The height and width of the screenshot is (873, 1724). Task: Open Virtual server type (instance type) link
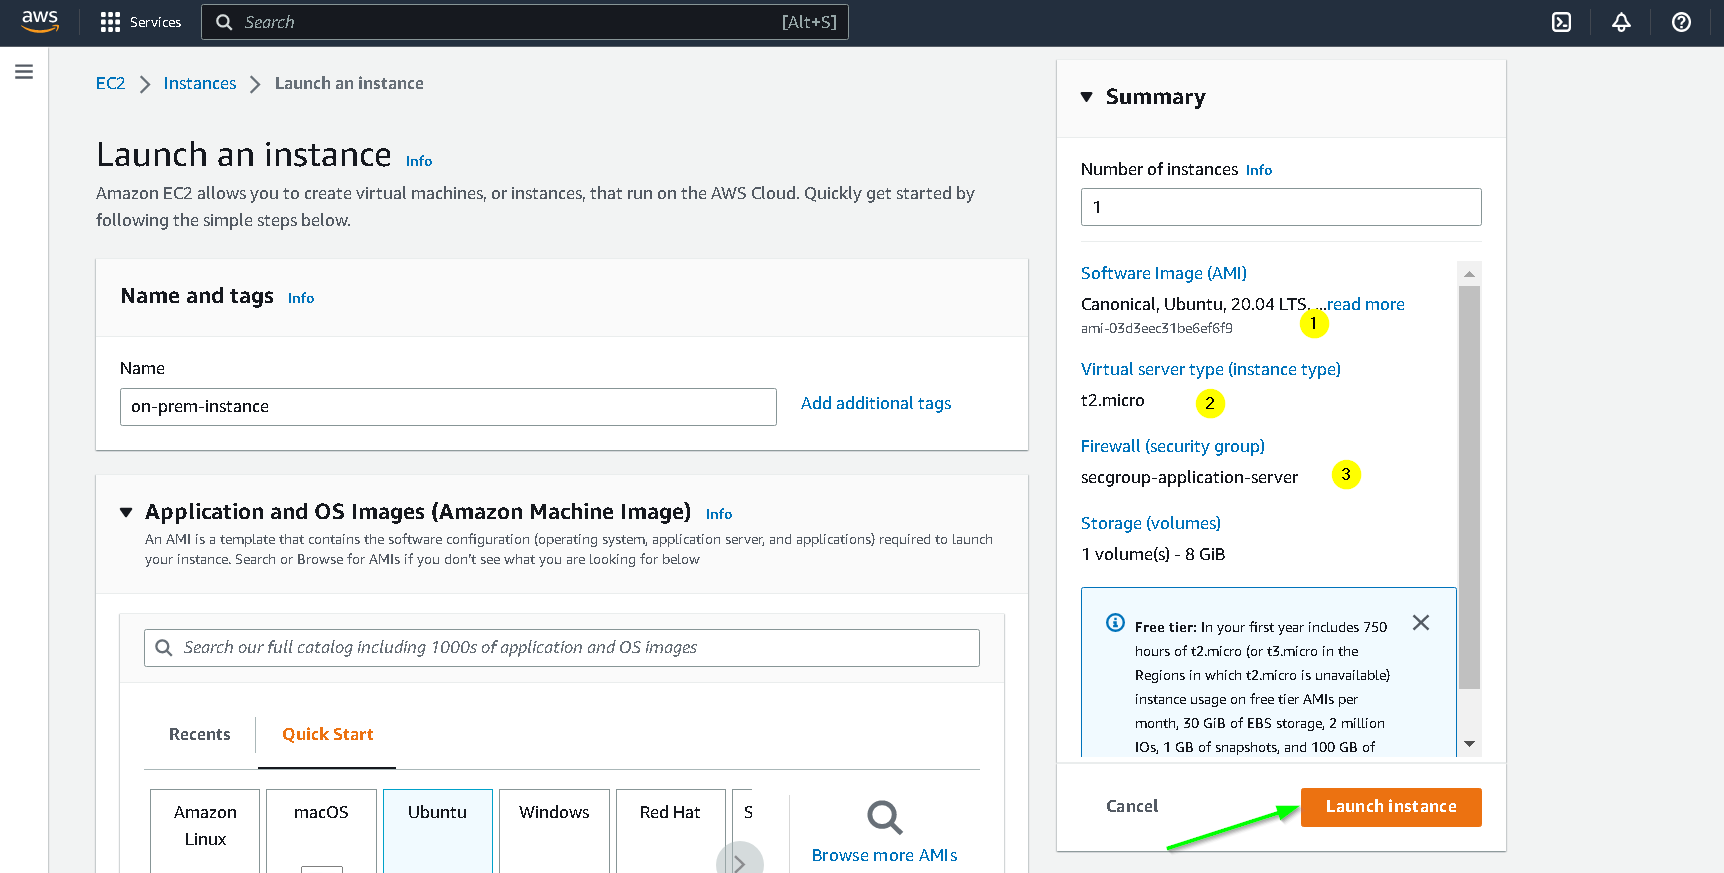(x=1210, y=369)
